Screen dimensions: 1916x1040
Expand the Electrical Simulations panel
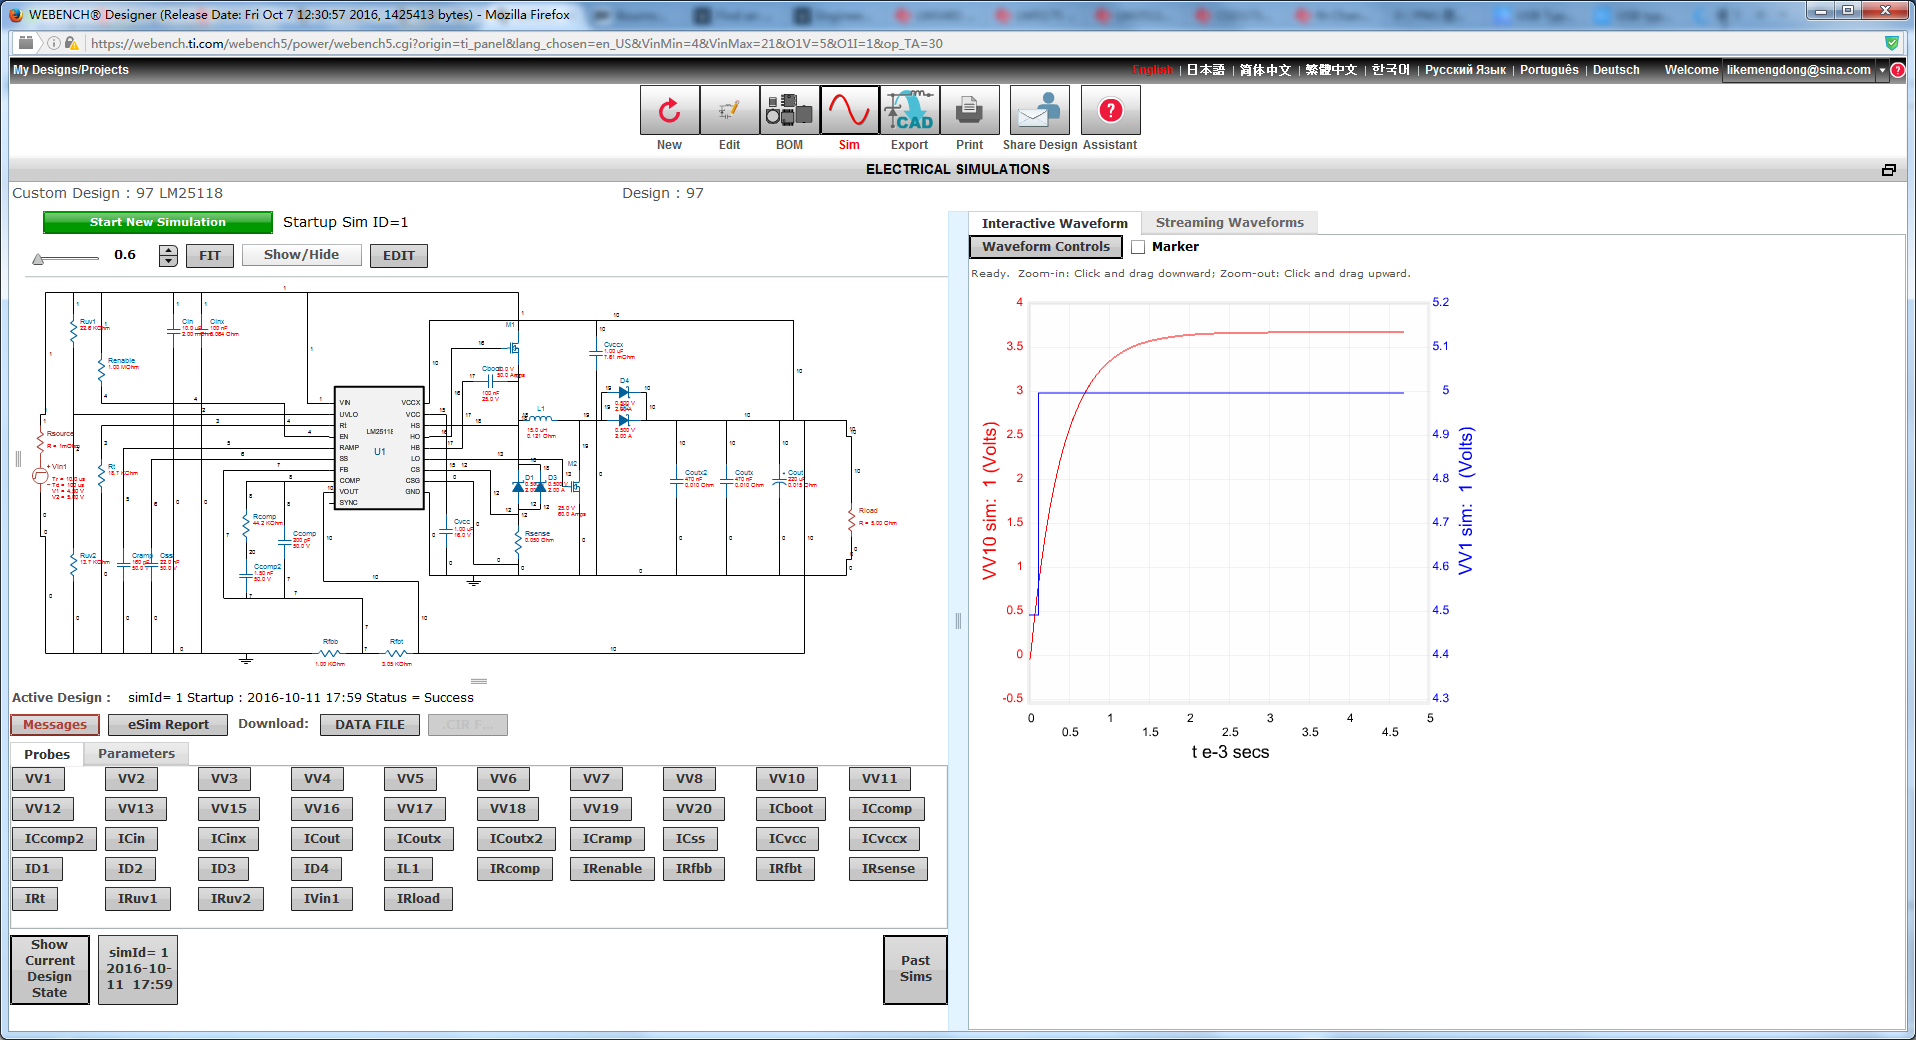click(1888, 170)
